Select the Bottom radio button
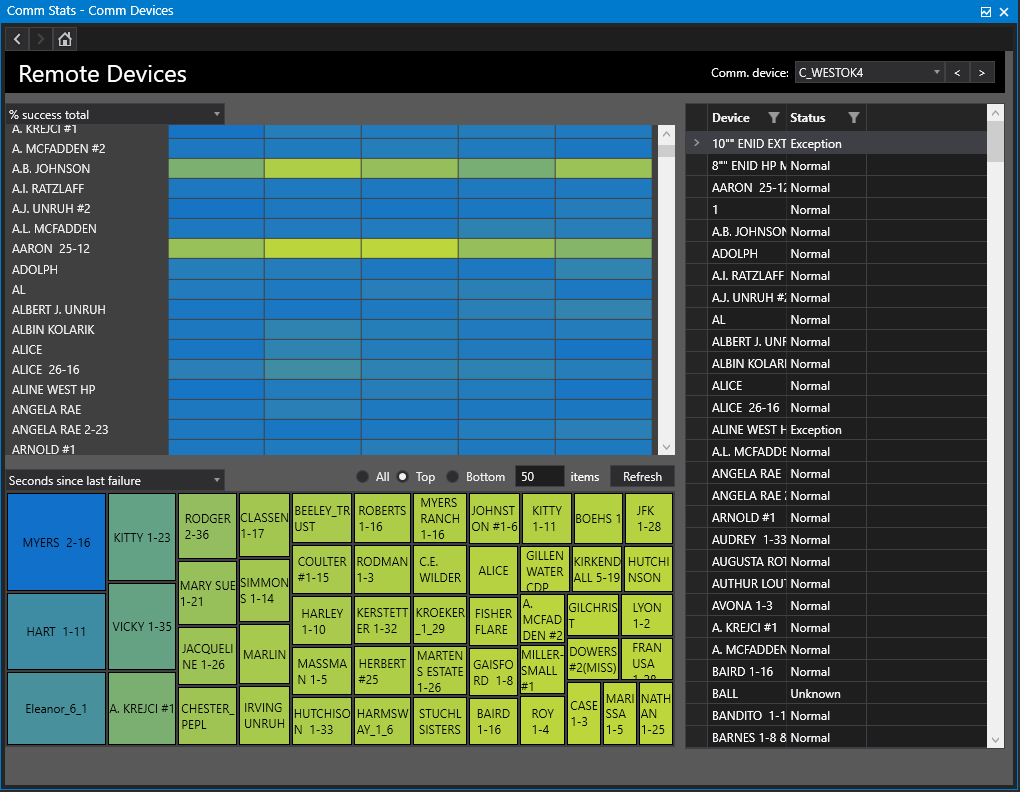1020x792 pixels. pos(450,476)
